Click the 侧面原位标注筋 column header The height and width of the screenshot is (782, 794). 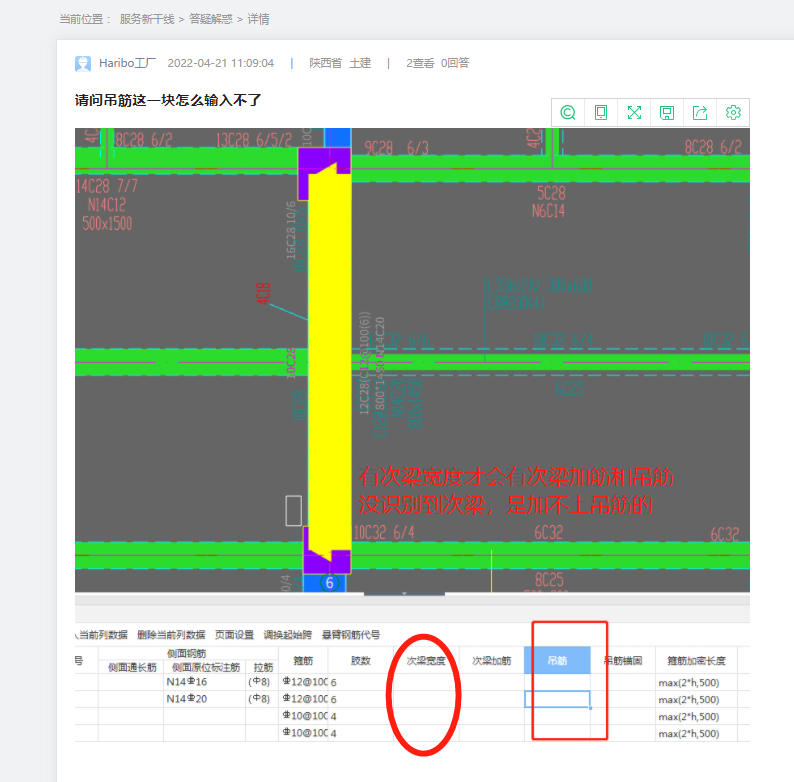click(206, 668)
